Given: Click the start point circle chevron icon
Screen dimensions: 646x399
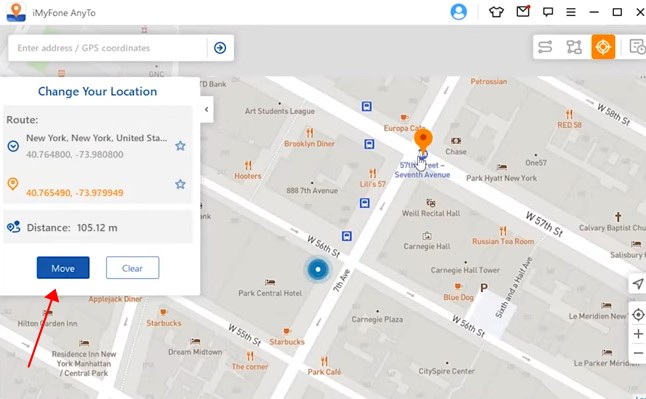Looking at the screenshot, I should click(13, 146).
